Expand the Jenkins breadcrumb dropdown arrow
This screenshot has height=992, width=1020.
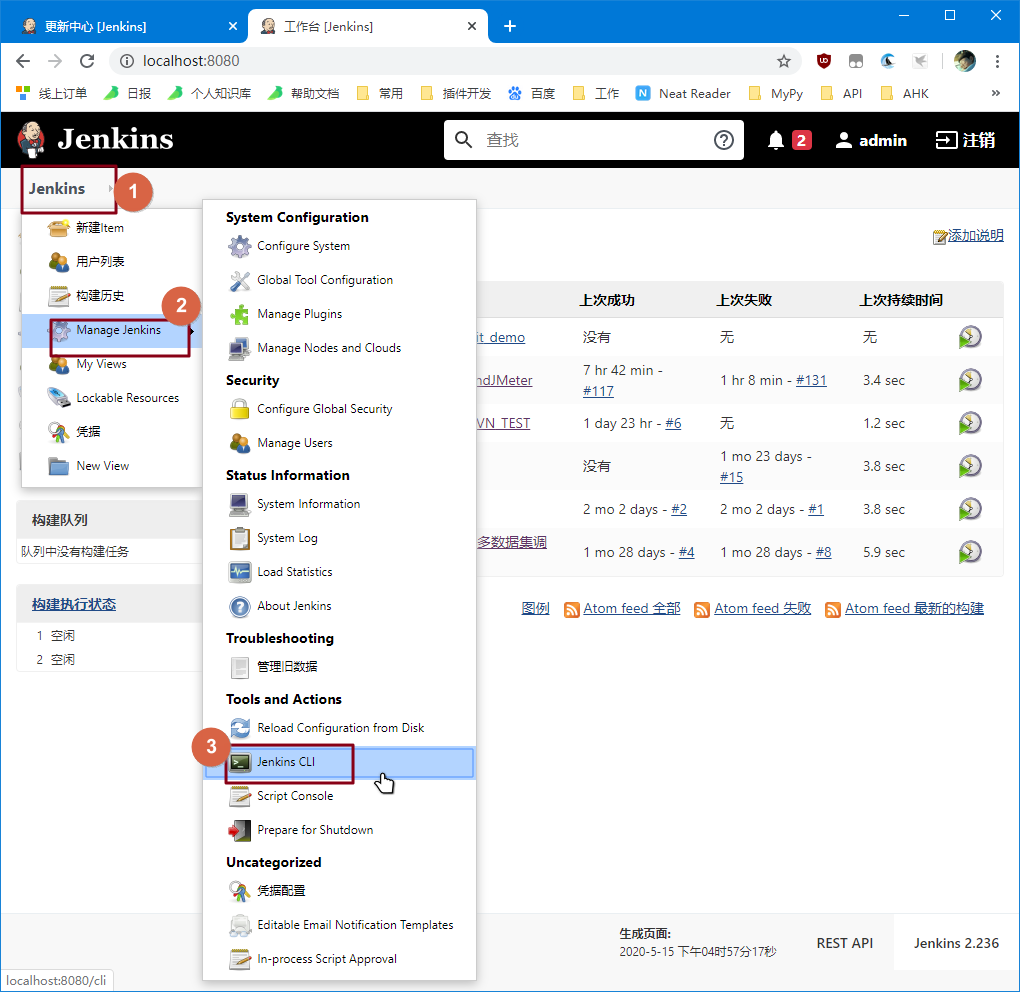click(x=111, y=189)
